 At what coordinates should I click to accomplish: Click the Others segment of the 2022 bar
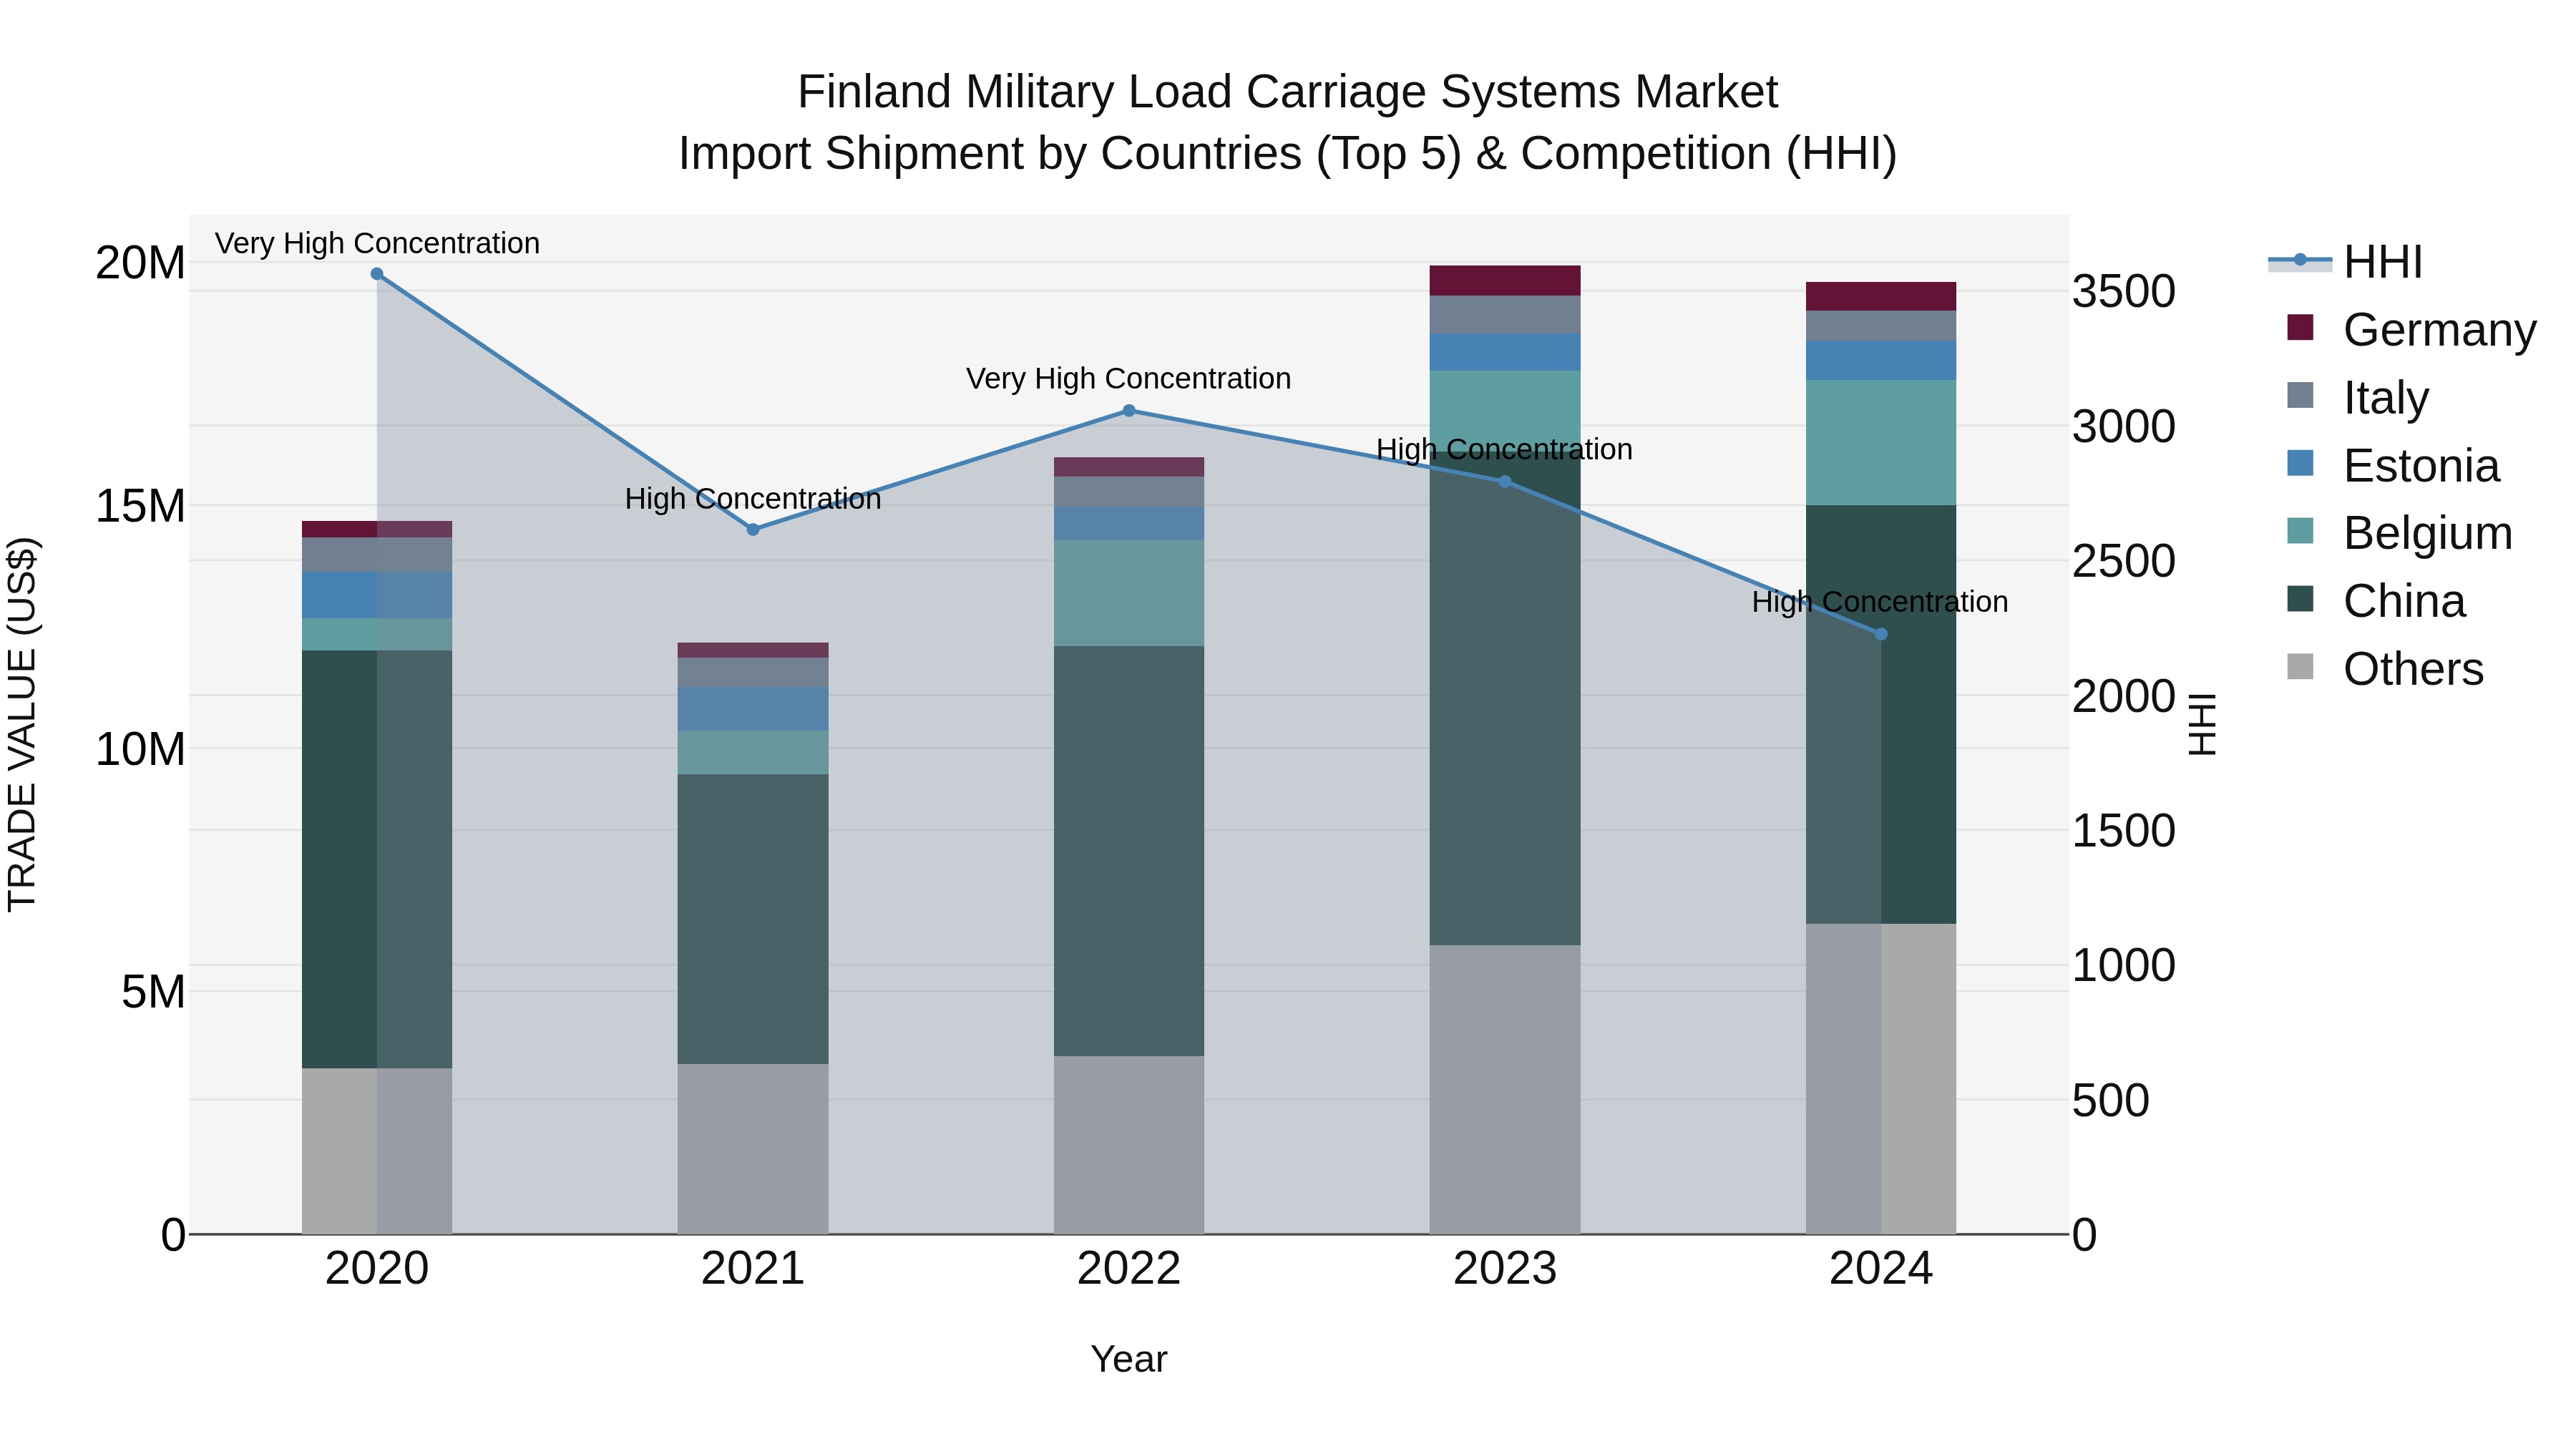pos(1129,1146)
